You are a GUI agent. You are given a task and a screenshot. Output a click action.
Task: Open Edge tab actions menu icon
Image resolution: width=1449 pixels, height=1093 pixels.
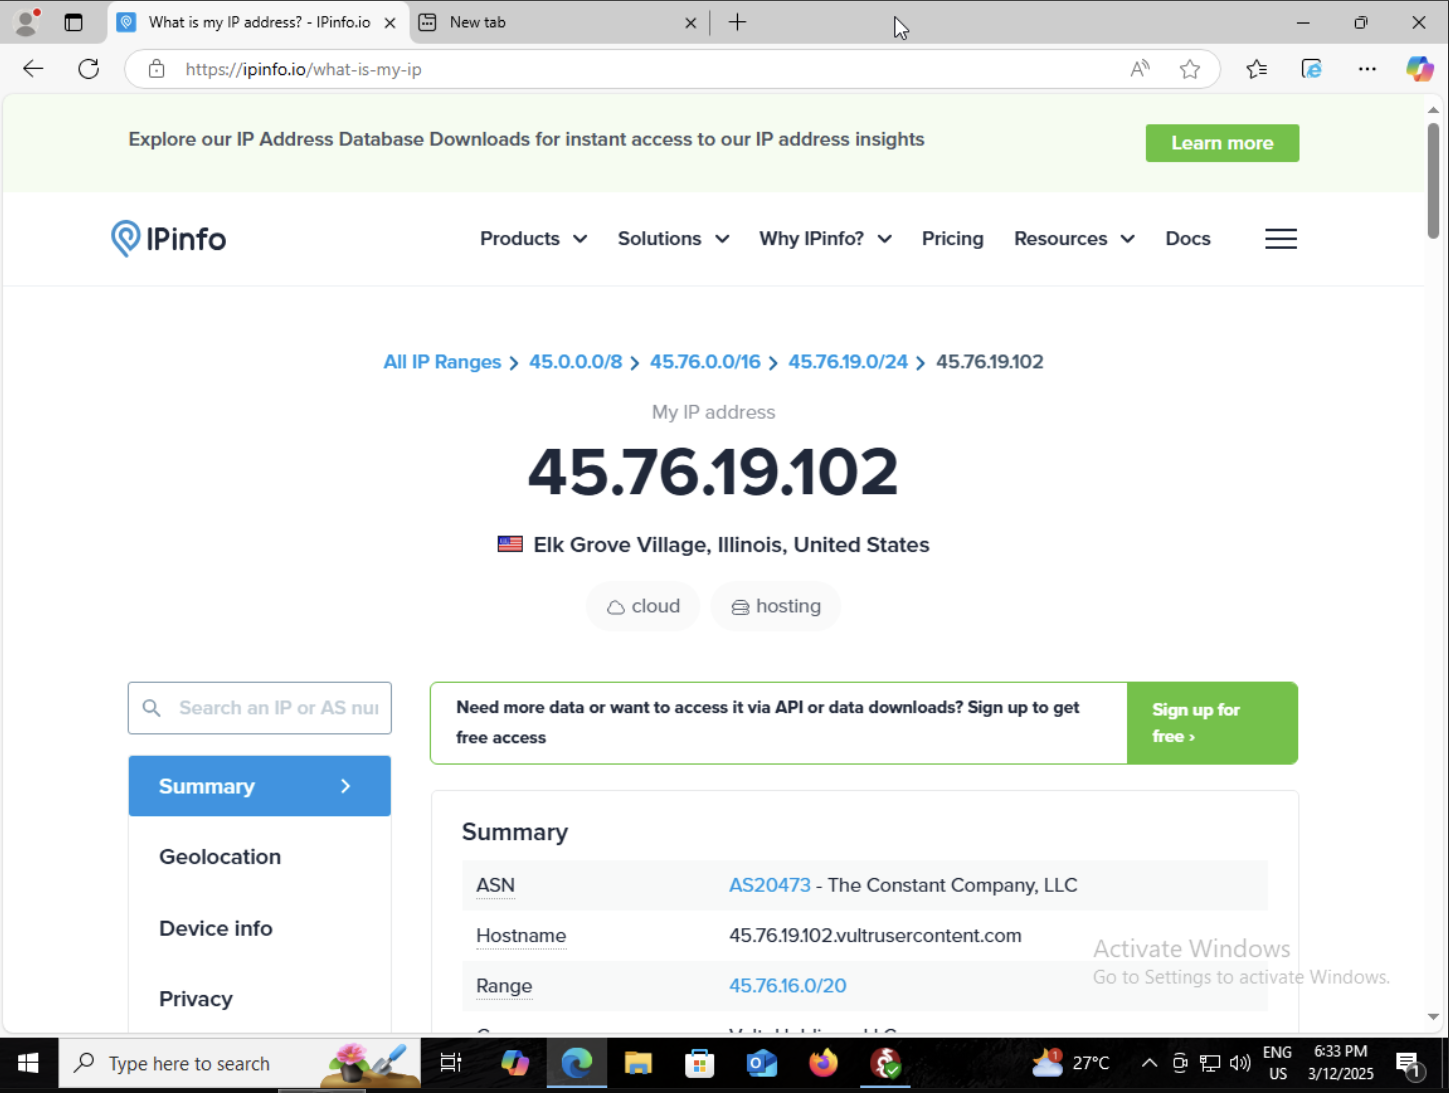(x=73, y=22)
